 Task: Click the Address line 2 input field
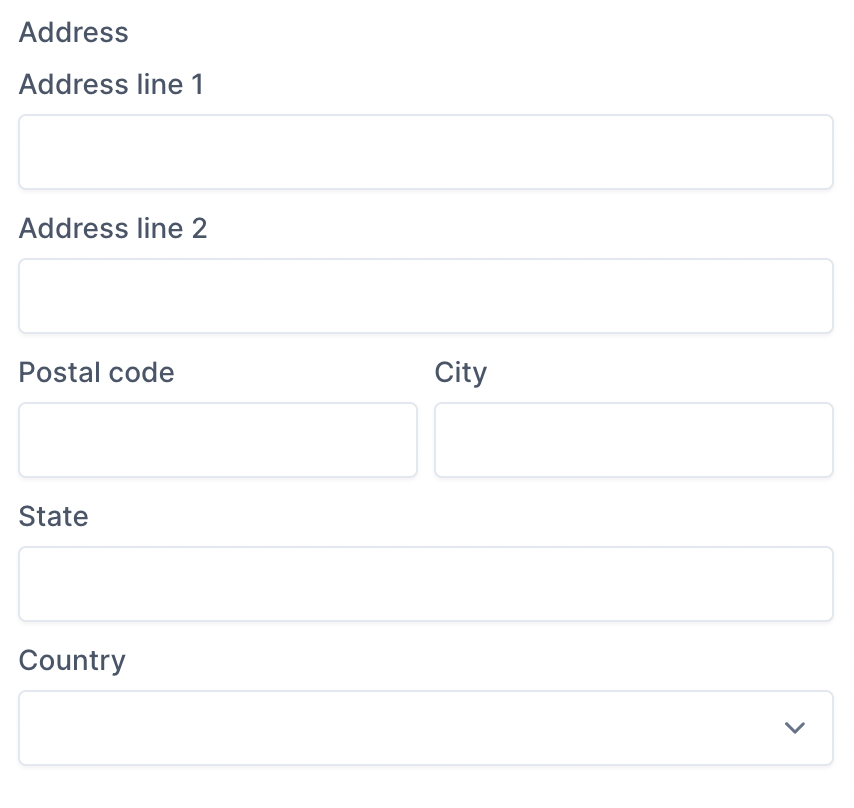(426, 296)
